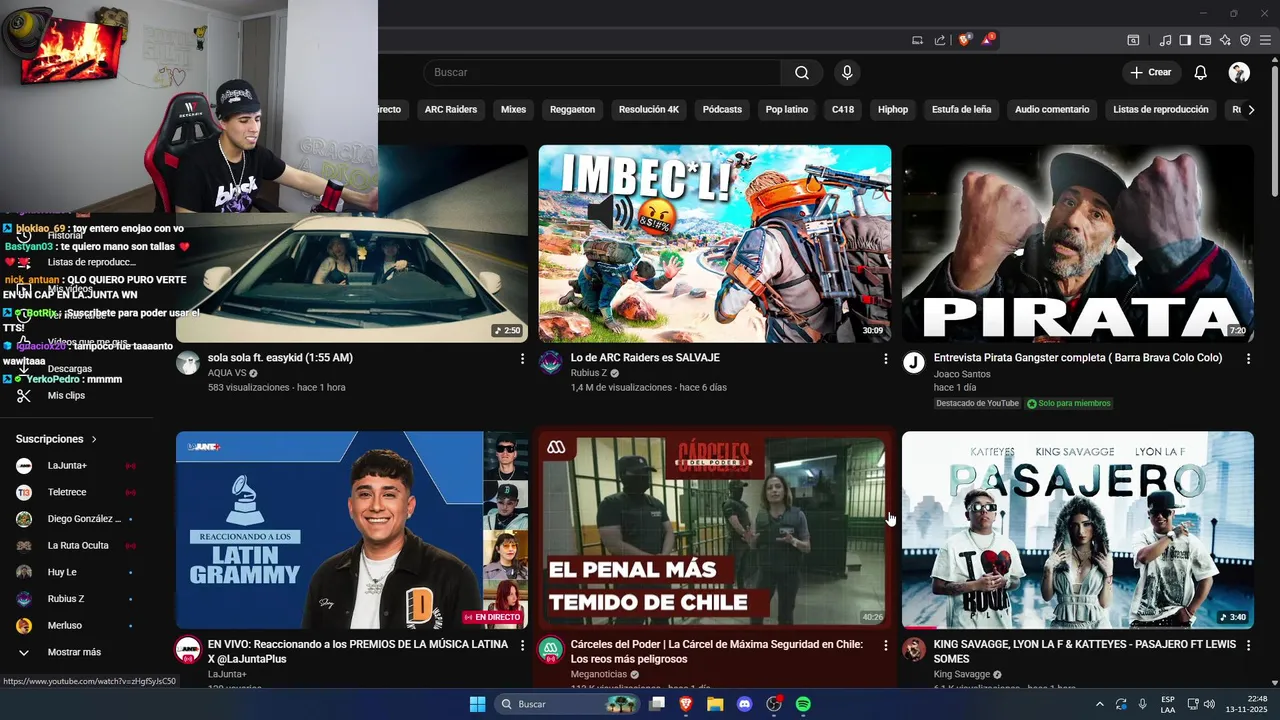Viewport: 1280px width, 720px height.
Task: Select the Listas de reproducción filter chip
Action: coord(1161,110)
